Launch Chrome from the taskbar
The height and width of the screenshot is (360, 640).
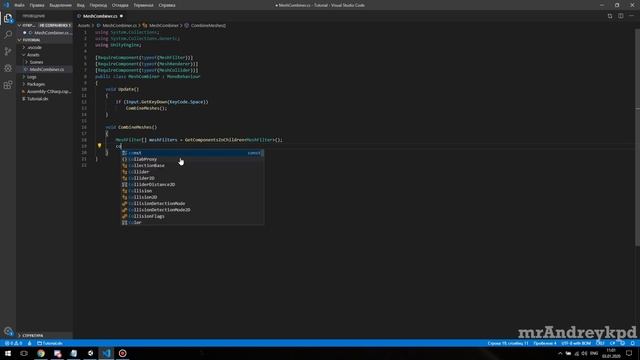click(x=41, y=353)
